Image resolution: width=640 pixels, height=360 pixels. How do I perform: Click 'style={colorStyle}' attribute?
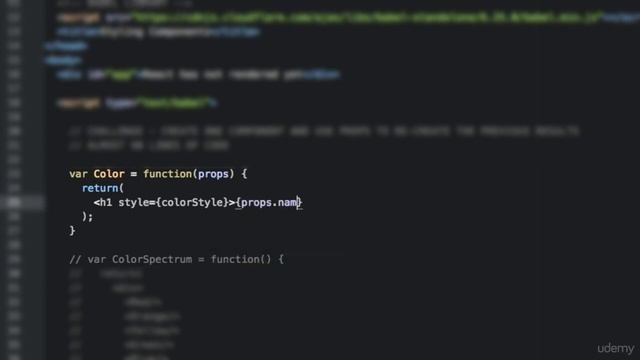[x=173, y=202]
